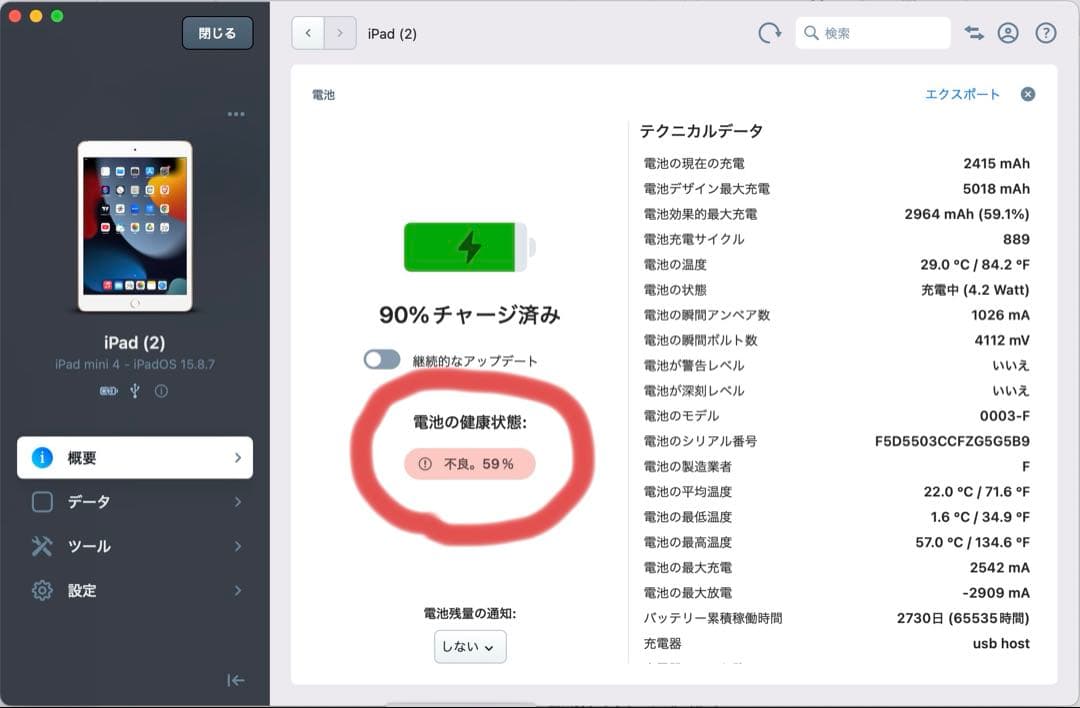Screen dimensions: 1080x708
Task: Click the blue info icon beside 概要
Action: click(42, 457)
